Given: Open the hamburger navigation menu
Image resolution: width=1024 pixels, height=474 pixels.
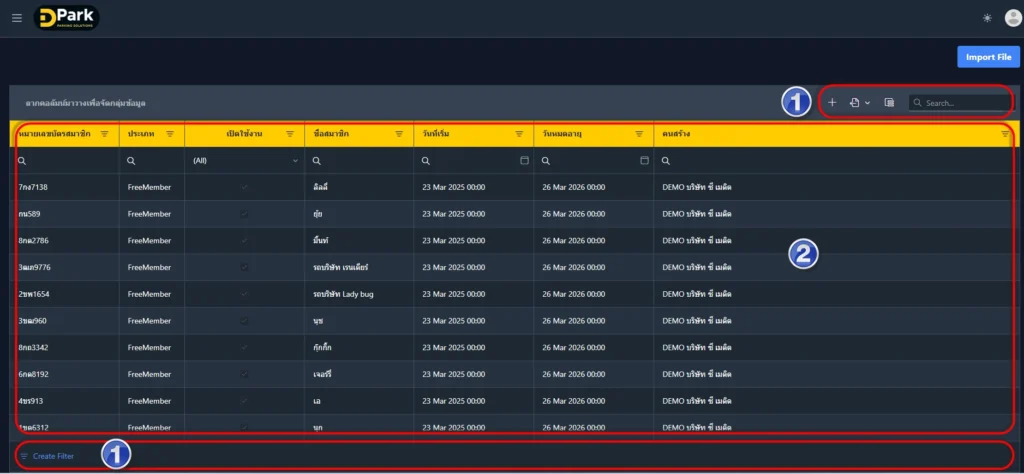Looking at the screenshot, I should coord(16,18).
